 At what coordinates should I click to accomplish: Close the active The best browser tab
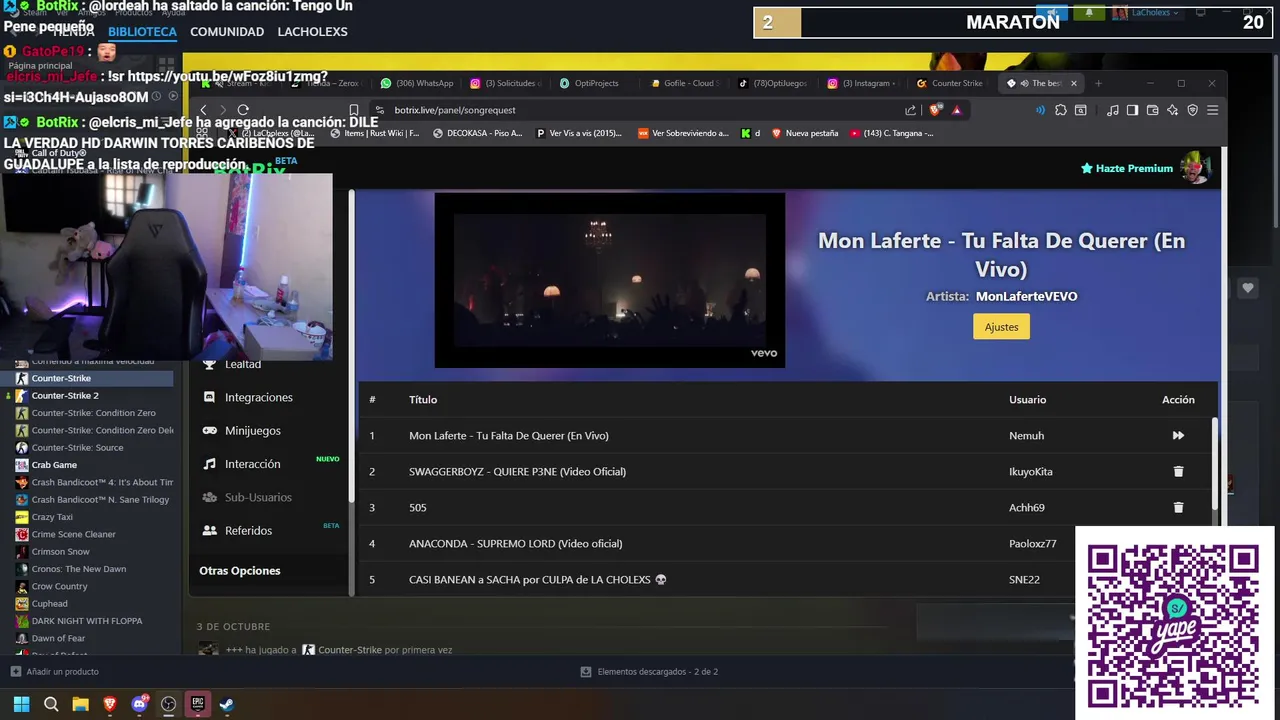coord(1074,83)
